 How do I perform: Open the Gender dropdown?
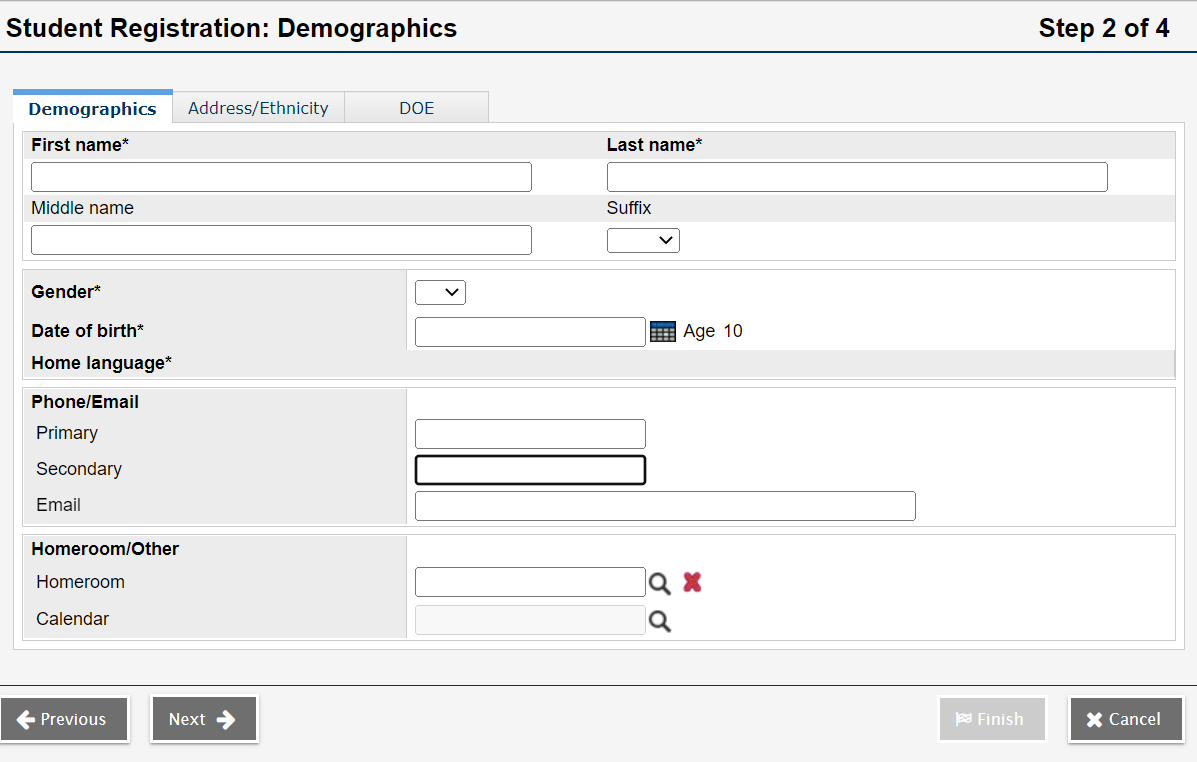tap(440, 292)
